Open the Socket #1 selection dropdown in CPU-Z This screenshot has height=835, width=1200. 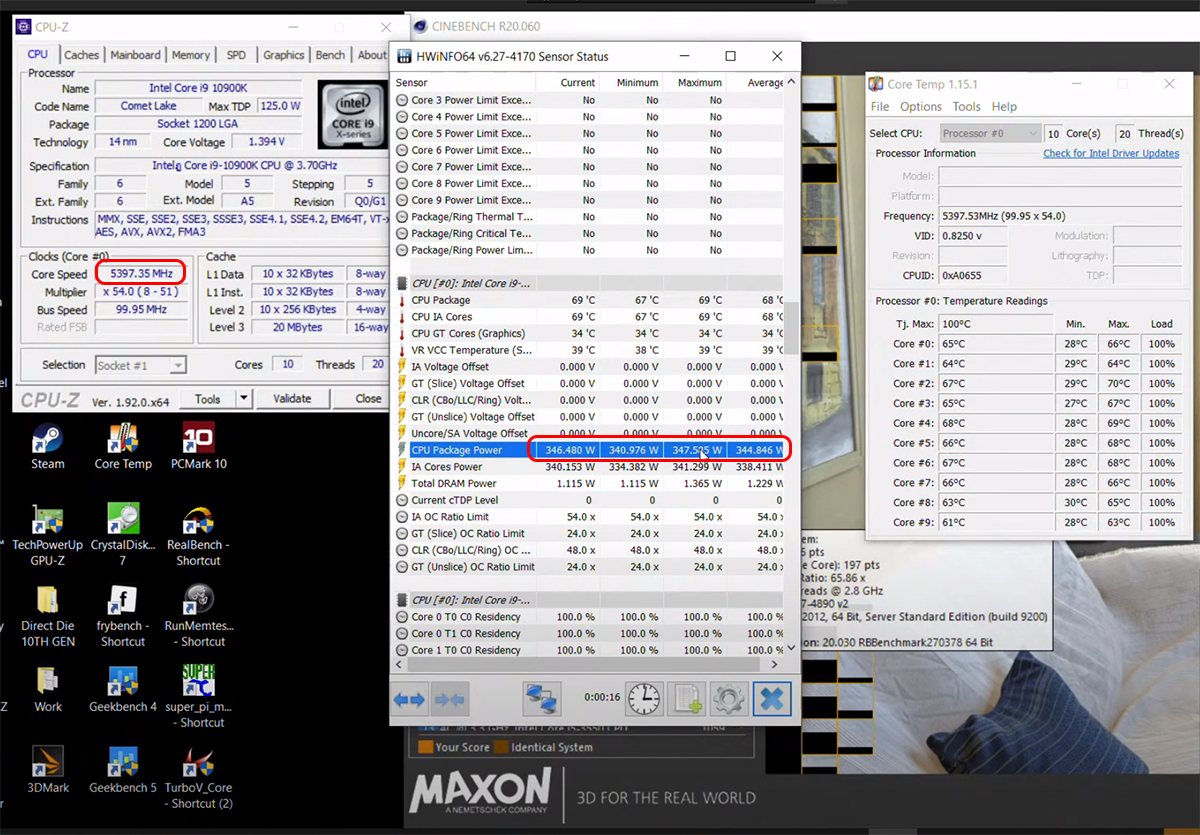point(141,366)
